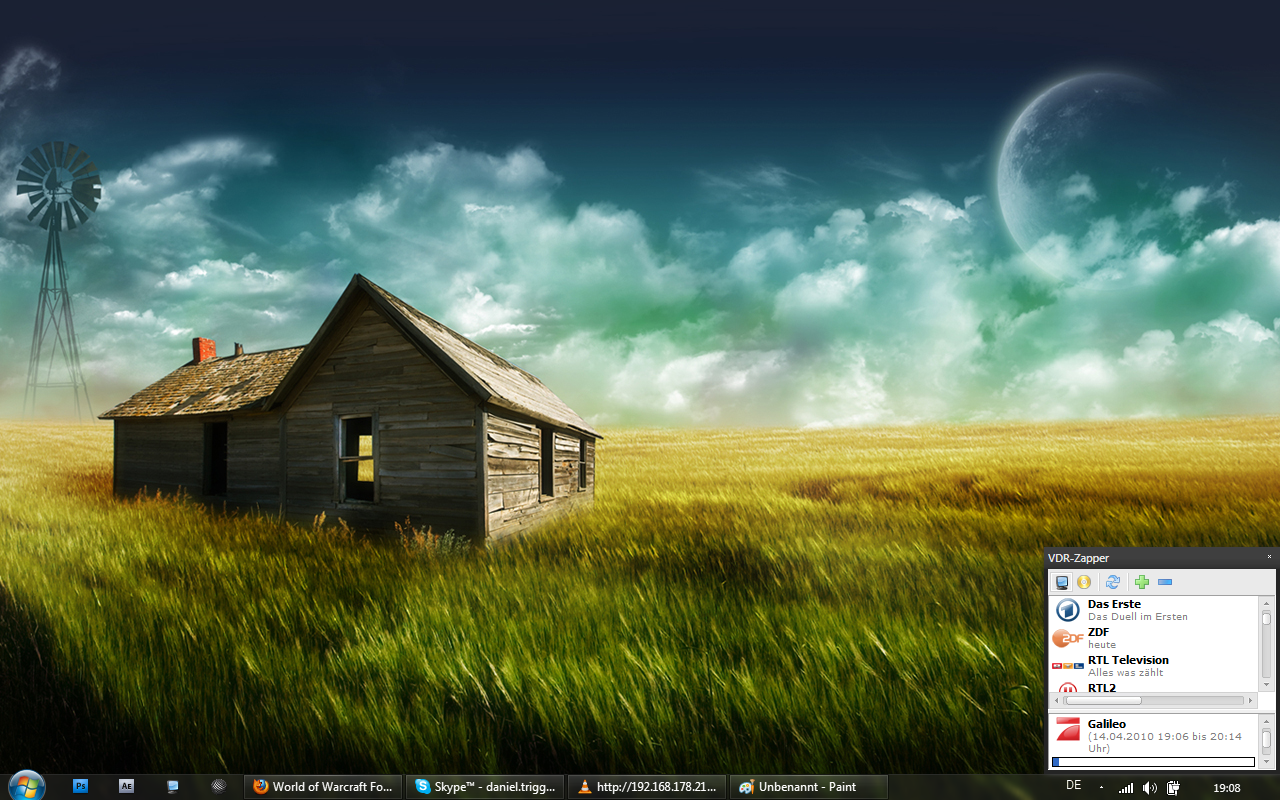This screenshot has height=800, width=1280.
Task: Select the Das Erste channel name
Action: [1114, 604]
